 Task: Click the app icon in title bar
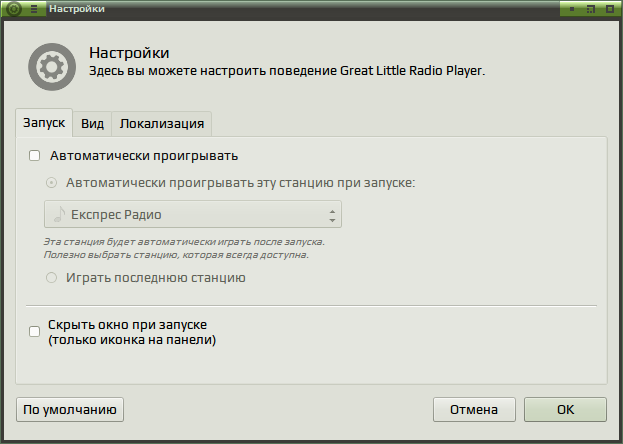click(x=14, y=8)
